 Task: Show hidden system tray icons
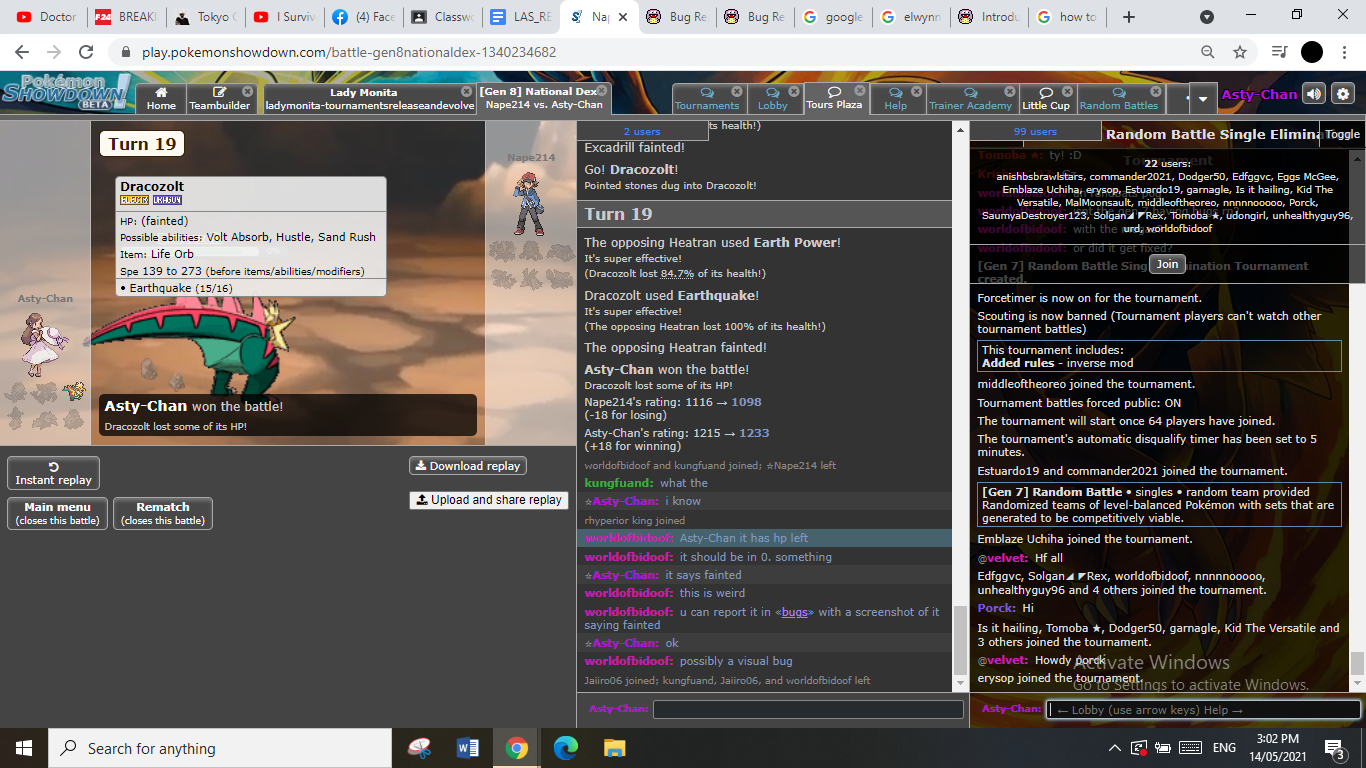[x=1114, y=748]
